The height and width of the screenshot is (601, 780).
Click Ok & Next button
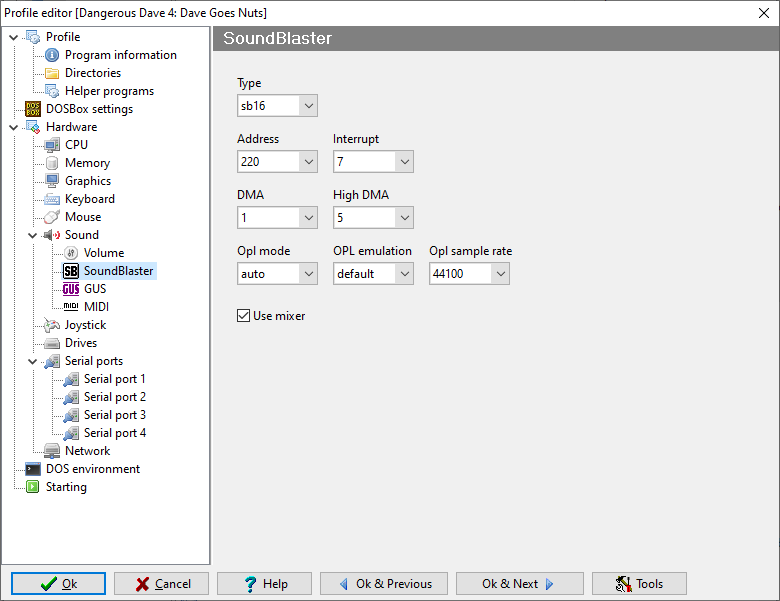(519, 584)
